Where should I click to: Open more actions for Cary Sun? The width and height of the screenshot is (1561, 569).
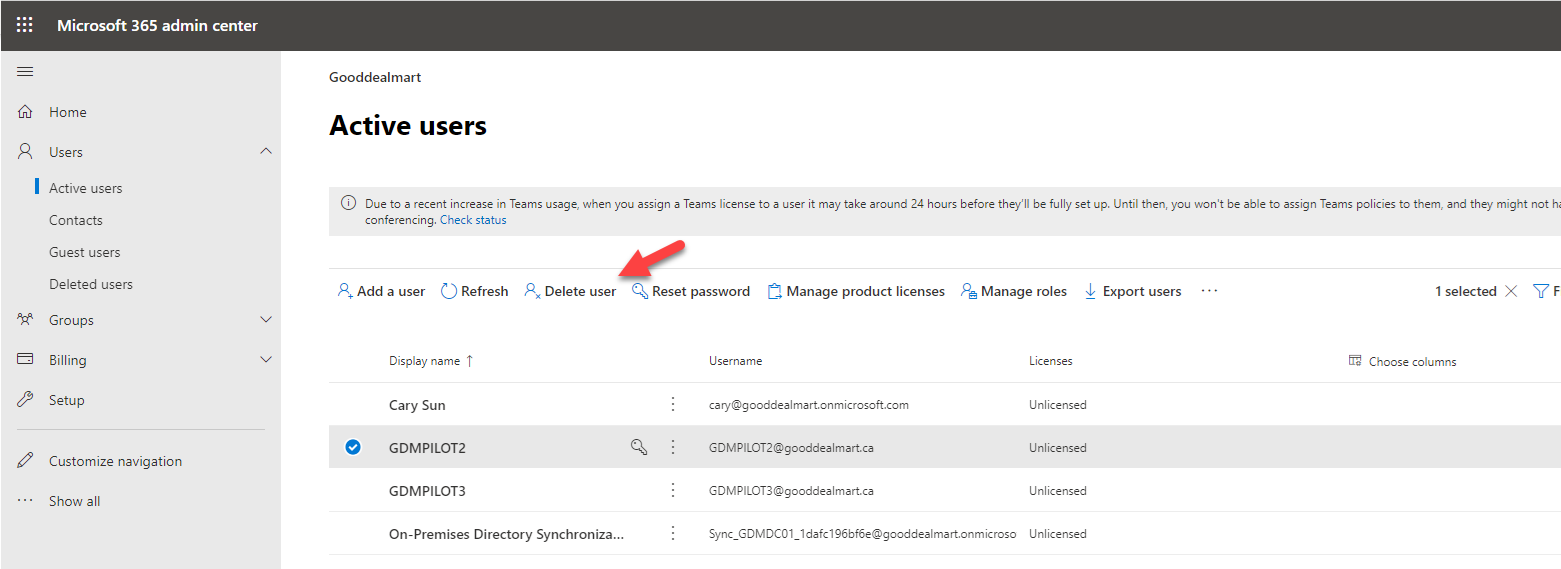click(x=673, y=405)
